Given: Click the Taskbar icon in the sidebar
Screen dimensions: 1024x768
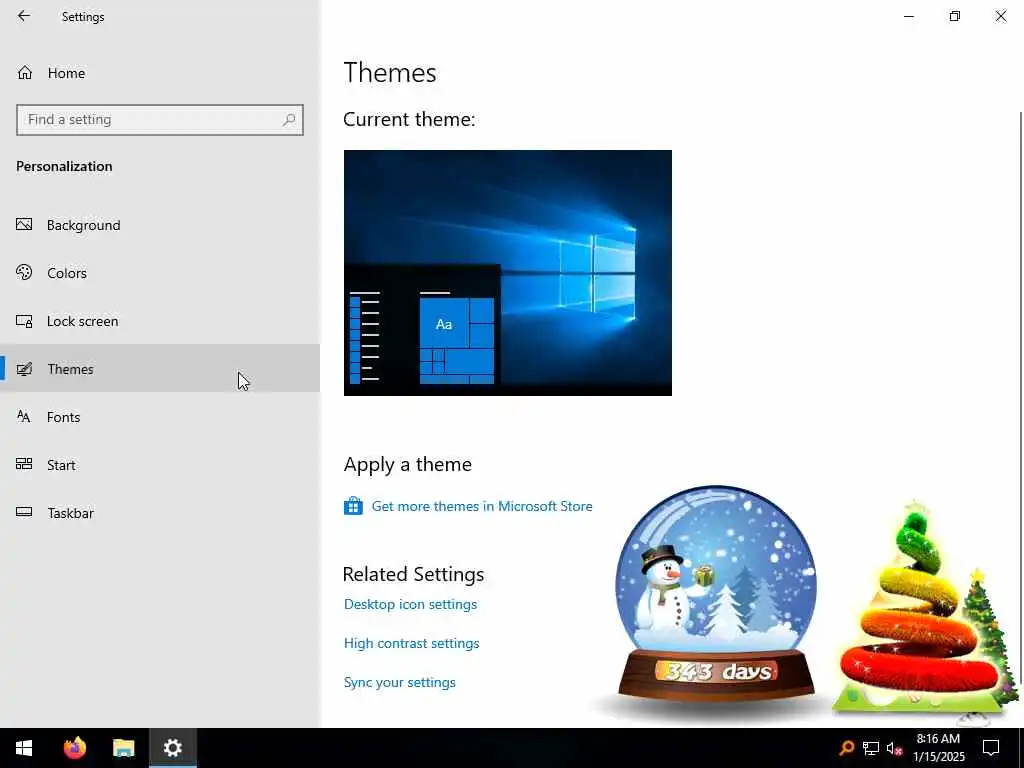Looking at the screenshot, I should [x=24, y=512].
